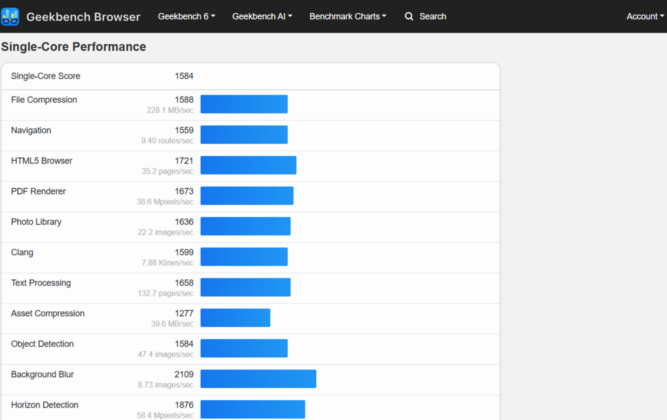
Task: Click the 22.2 images/sec value
Action: [165, 232]
